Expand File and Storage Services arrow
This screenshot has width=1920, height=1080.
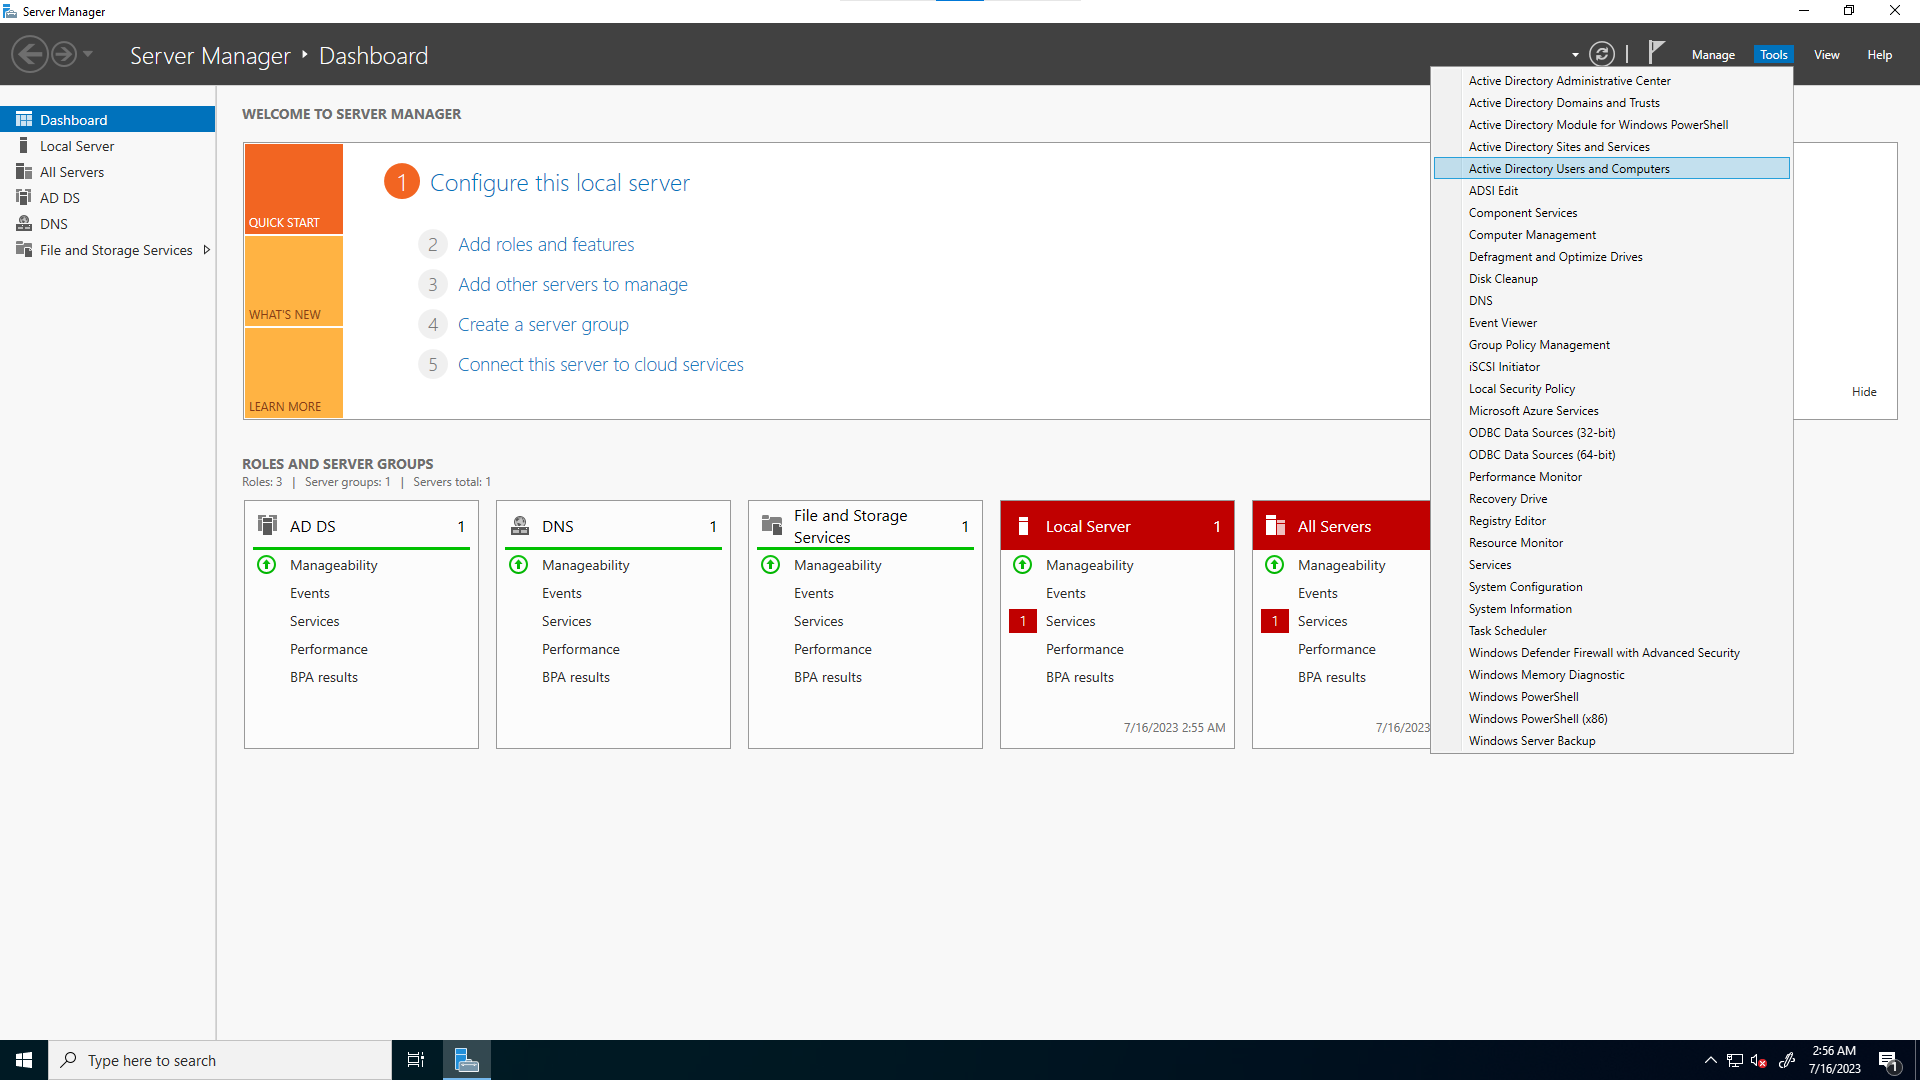tap(207, 250)
